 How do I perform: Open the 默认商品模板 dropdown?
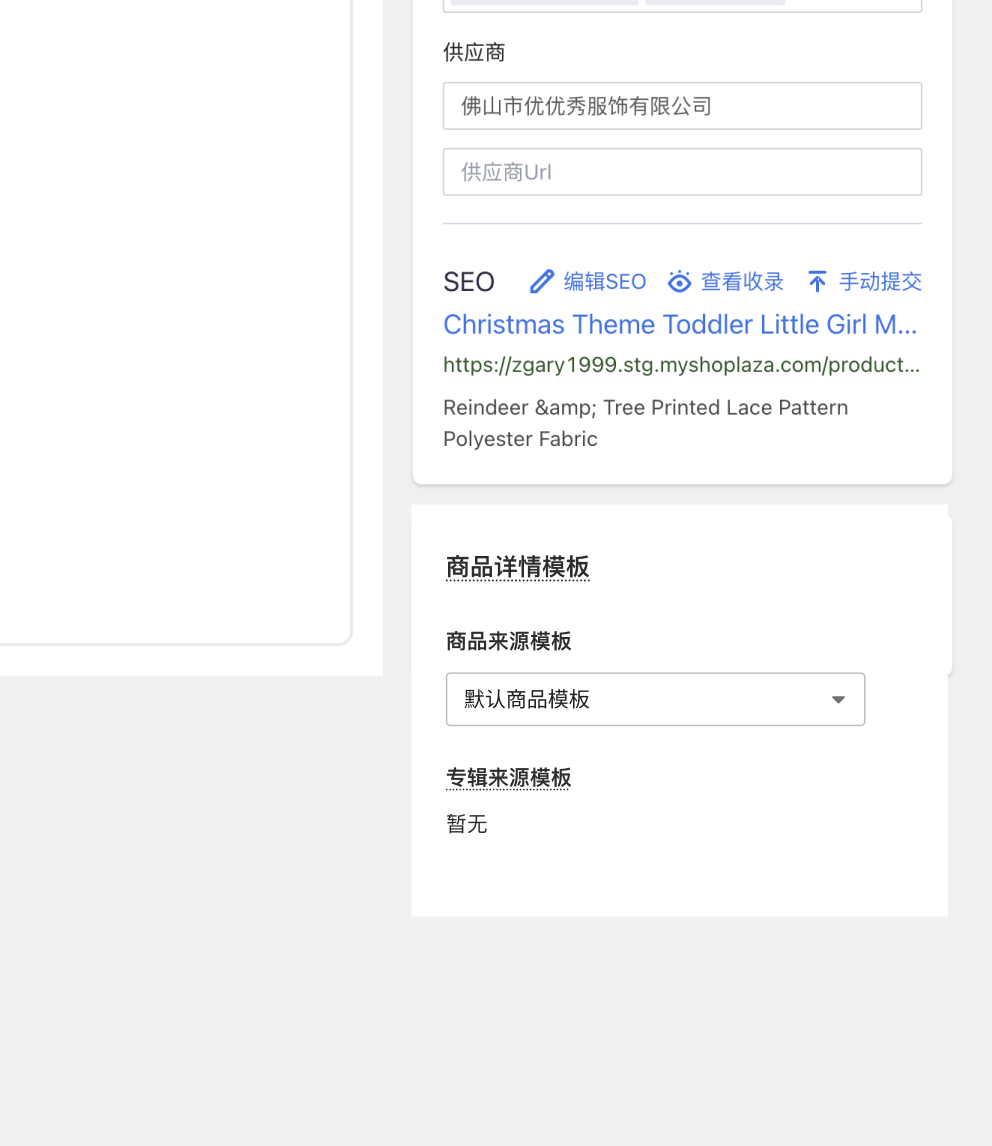coord(640,699)
